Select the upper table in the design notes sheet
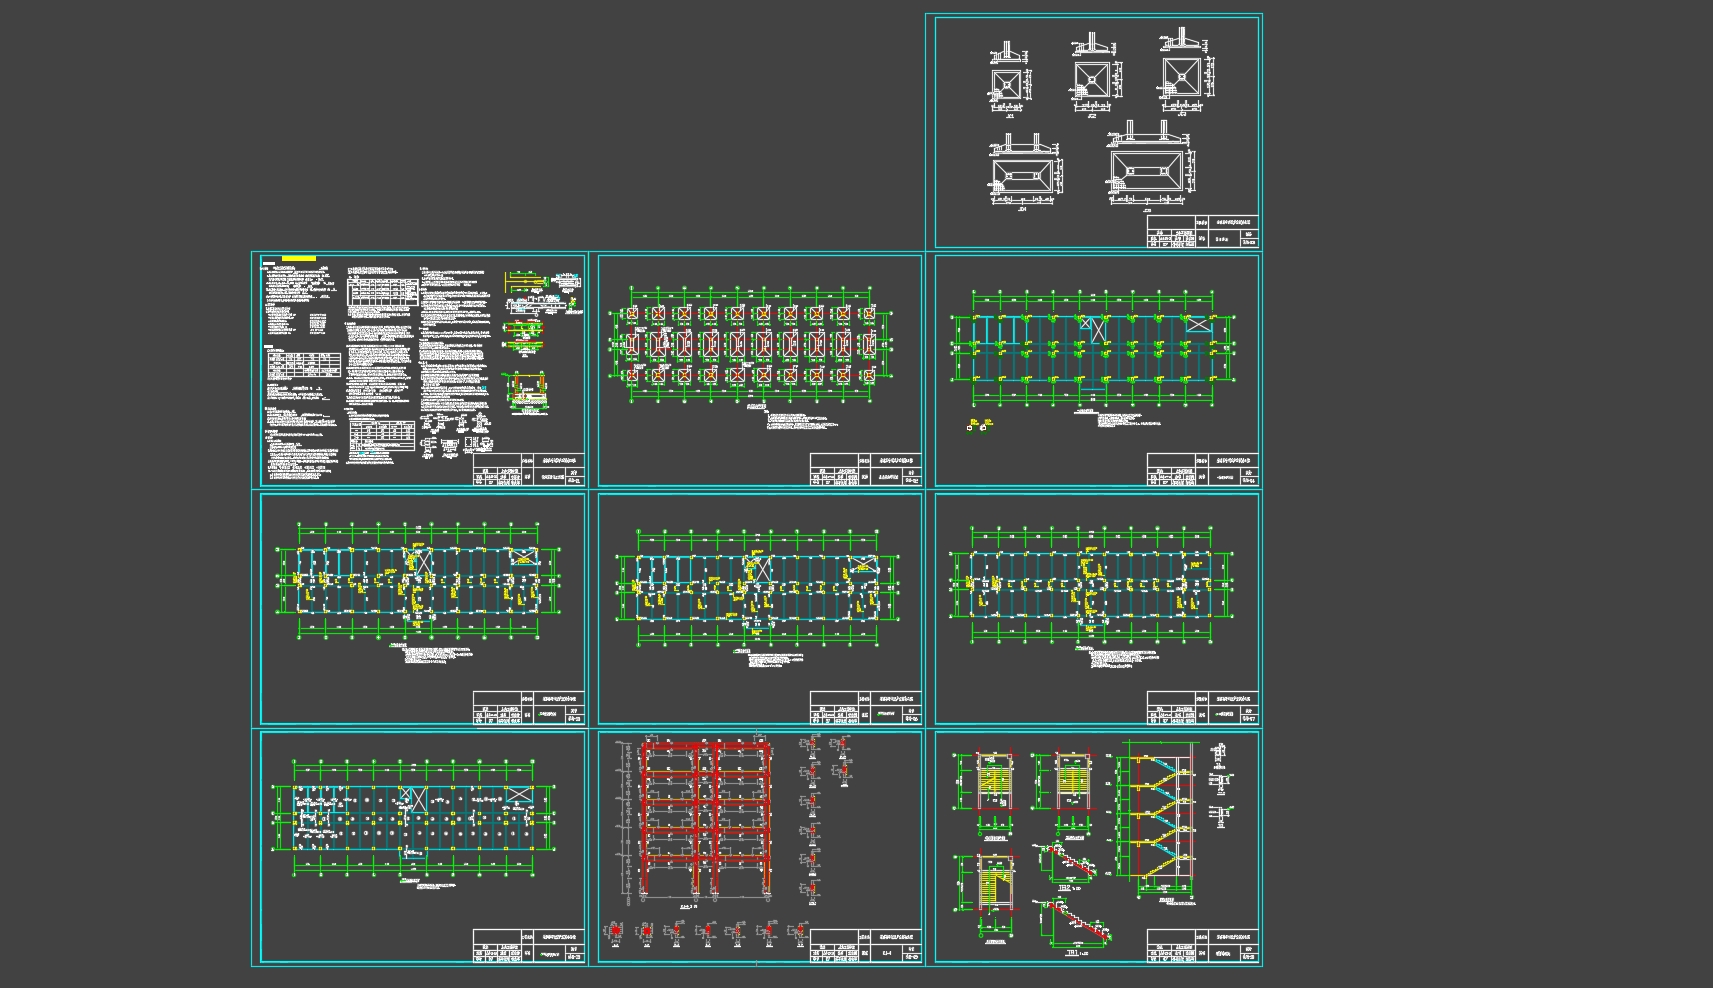 pos(382,292)
